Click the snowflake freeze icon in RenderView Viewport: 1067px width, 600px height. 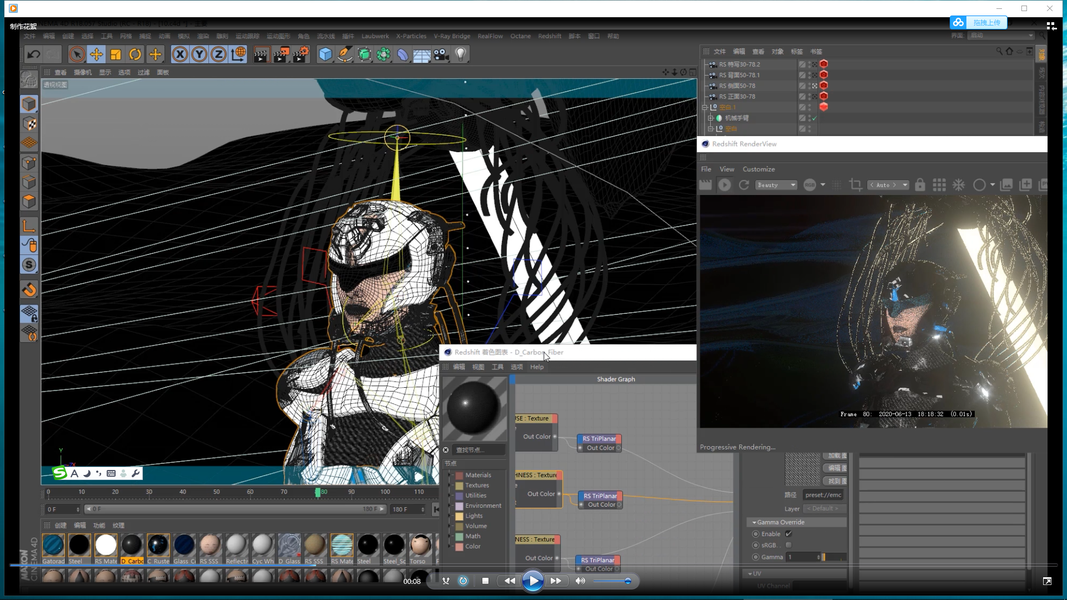pos(959,184)
